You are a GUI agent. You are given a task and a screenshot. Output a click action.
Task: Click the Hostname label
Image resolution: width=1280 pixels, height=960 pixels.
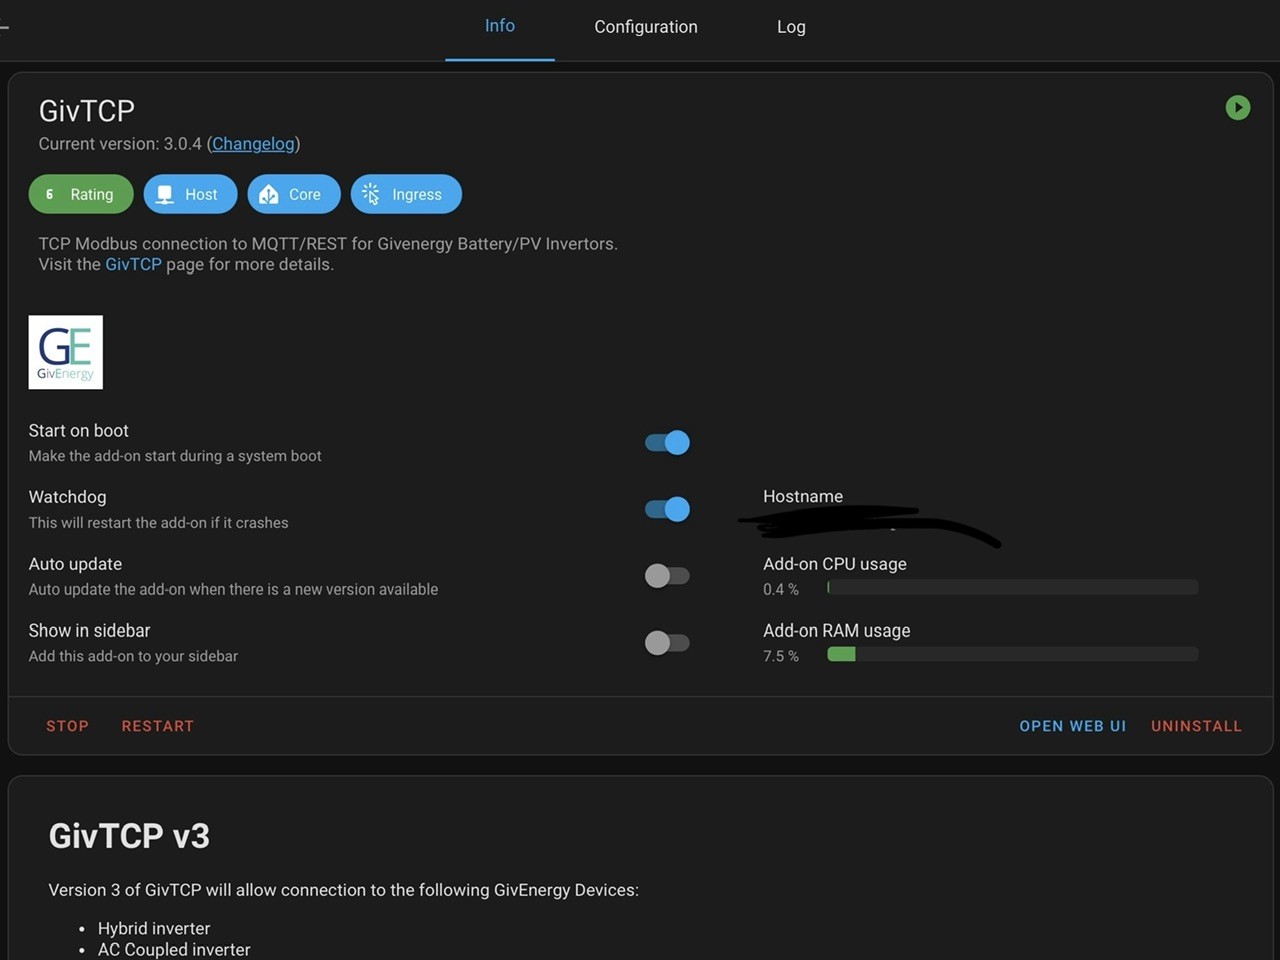[803, 496]
